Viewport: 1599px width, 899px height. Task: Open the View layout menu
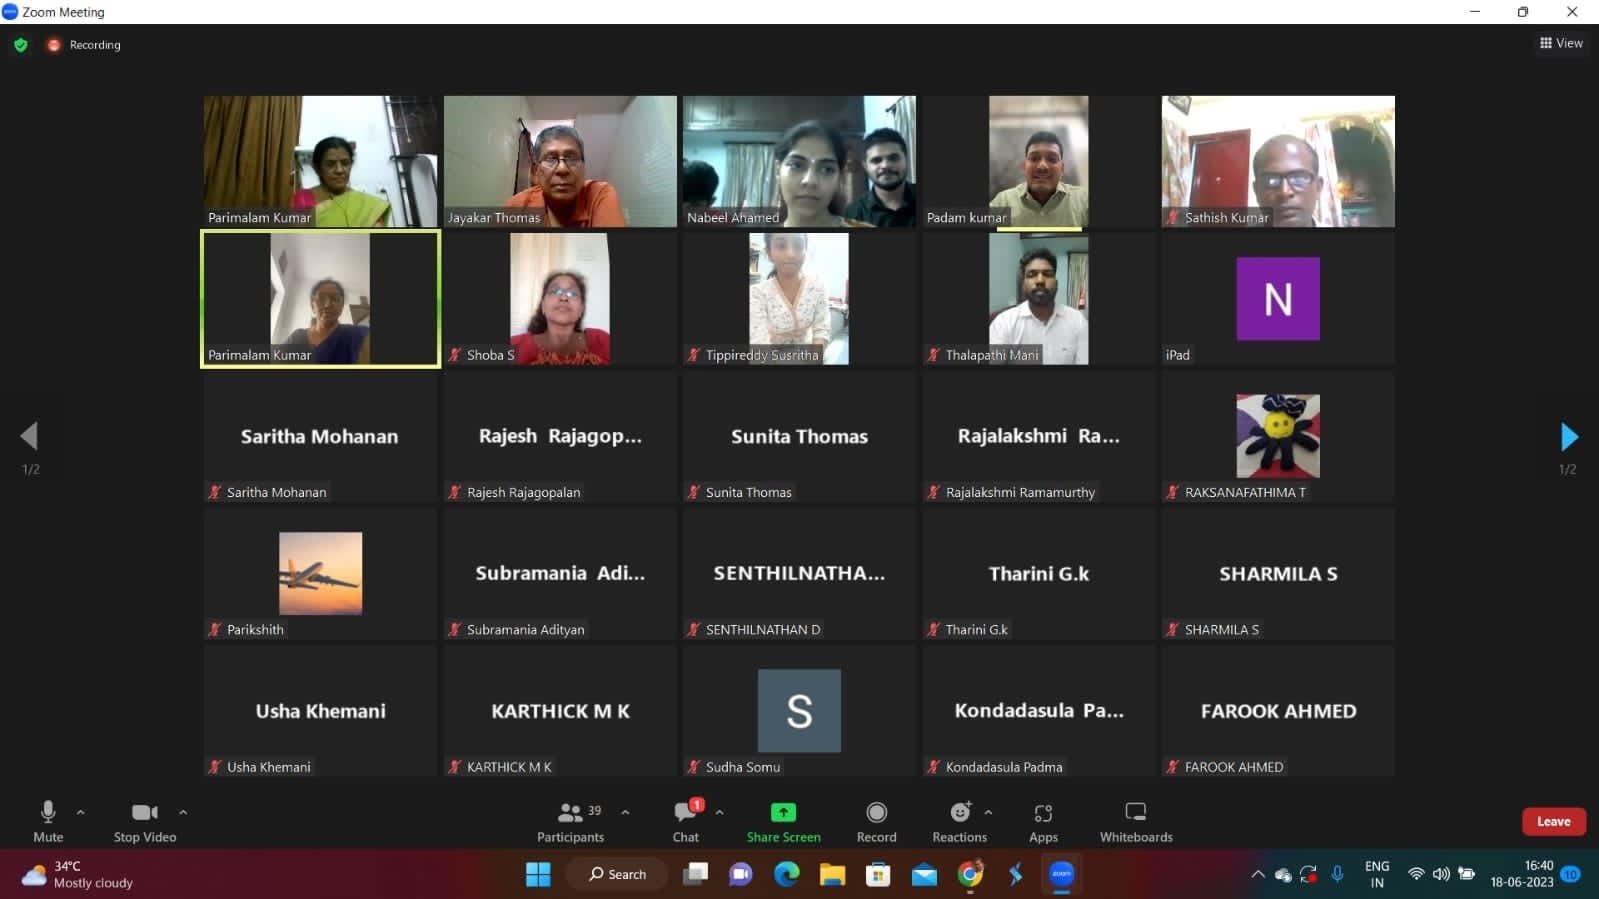1561,43
